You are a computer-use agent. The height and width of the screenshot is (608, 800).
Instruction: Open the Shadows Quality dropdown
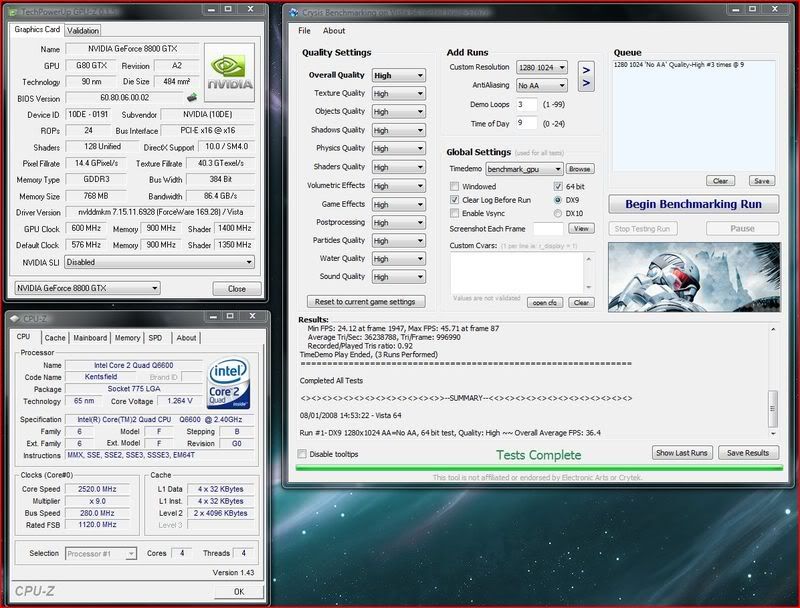(398, 131)
